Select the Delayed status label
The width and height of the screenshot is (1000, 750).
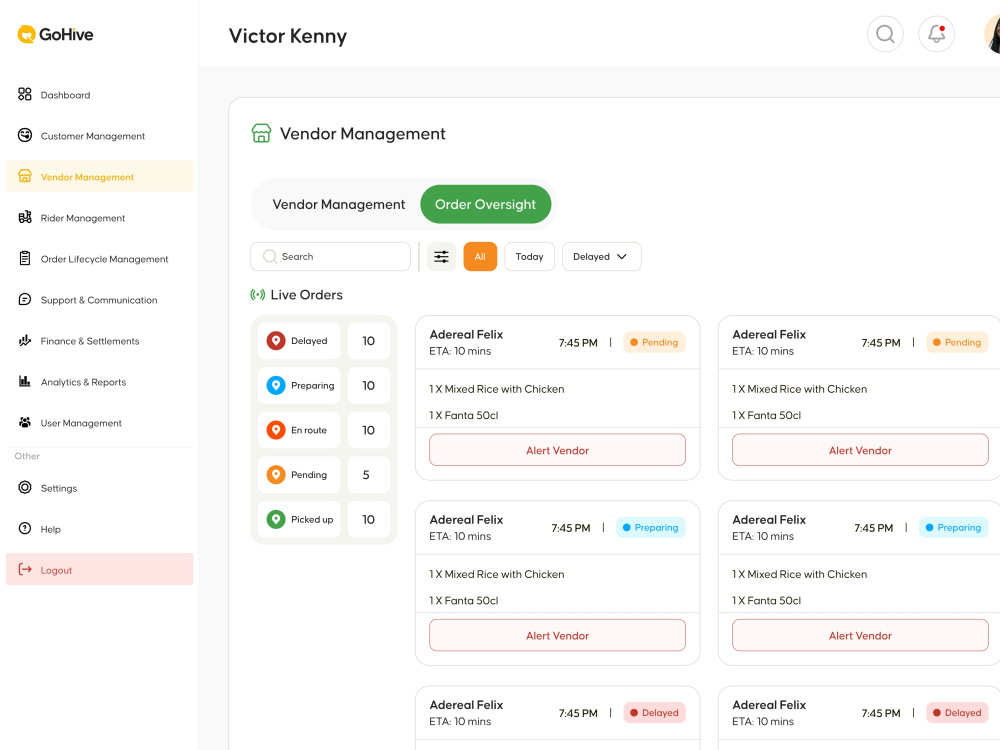pos(309,341)
